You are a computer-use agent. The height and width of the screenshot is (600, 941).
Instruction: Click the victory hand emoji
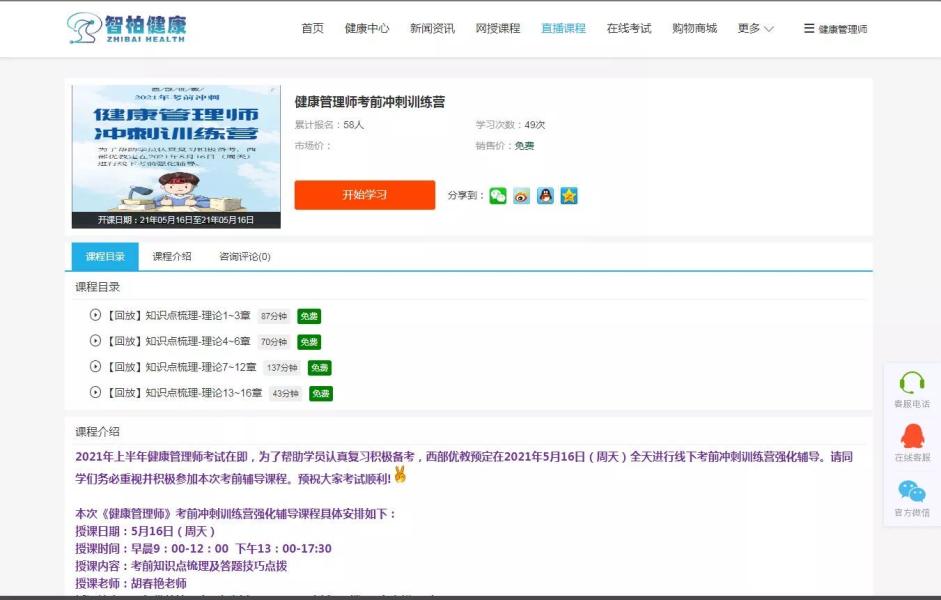coord(400,475)
